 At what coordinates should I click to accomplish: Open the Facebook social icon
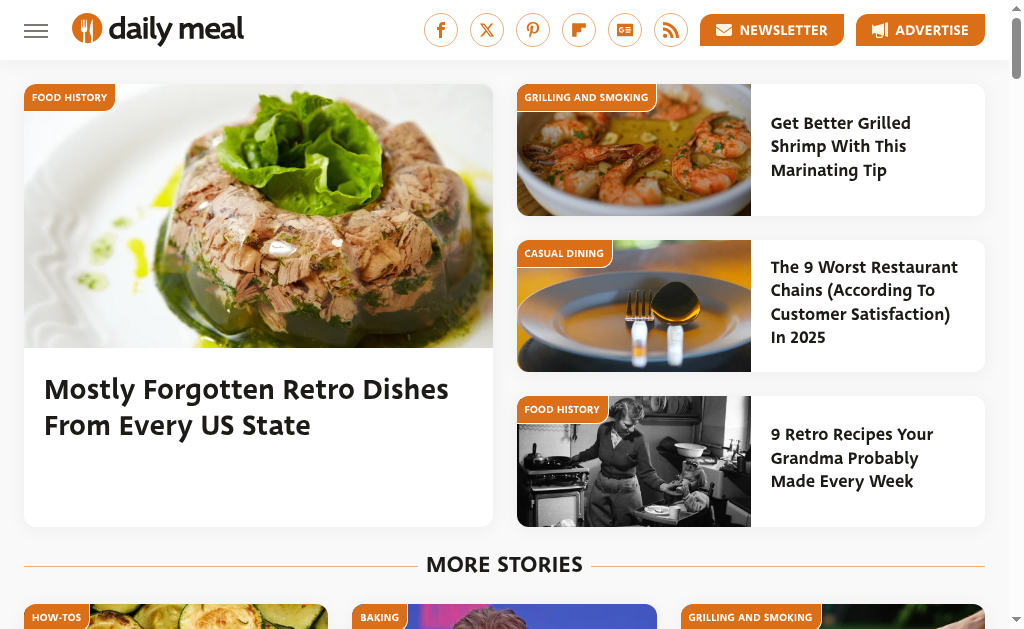click(441, 30)
